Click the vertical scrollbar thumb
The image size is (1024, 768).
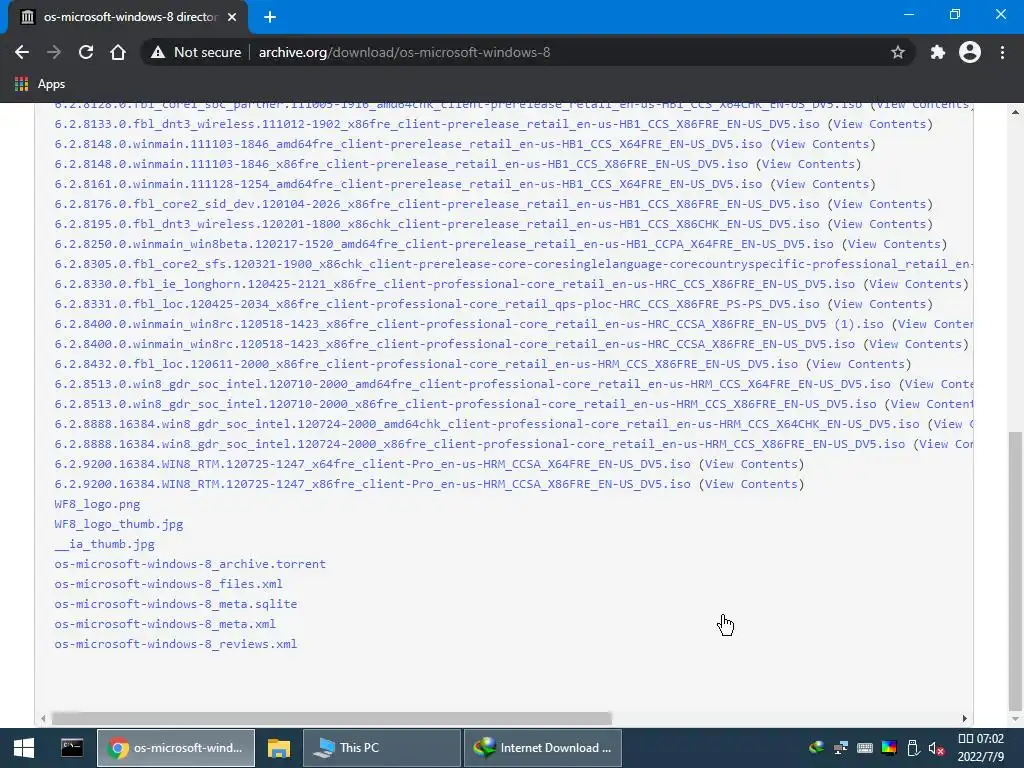pyautogui.click(x=1015, y=571)
